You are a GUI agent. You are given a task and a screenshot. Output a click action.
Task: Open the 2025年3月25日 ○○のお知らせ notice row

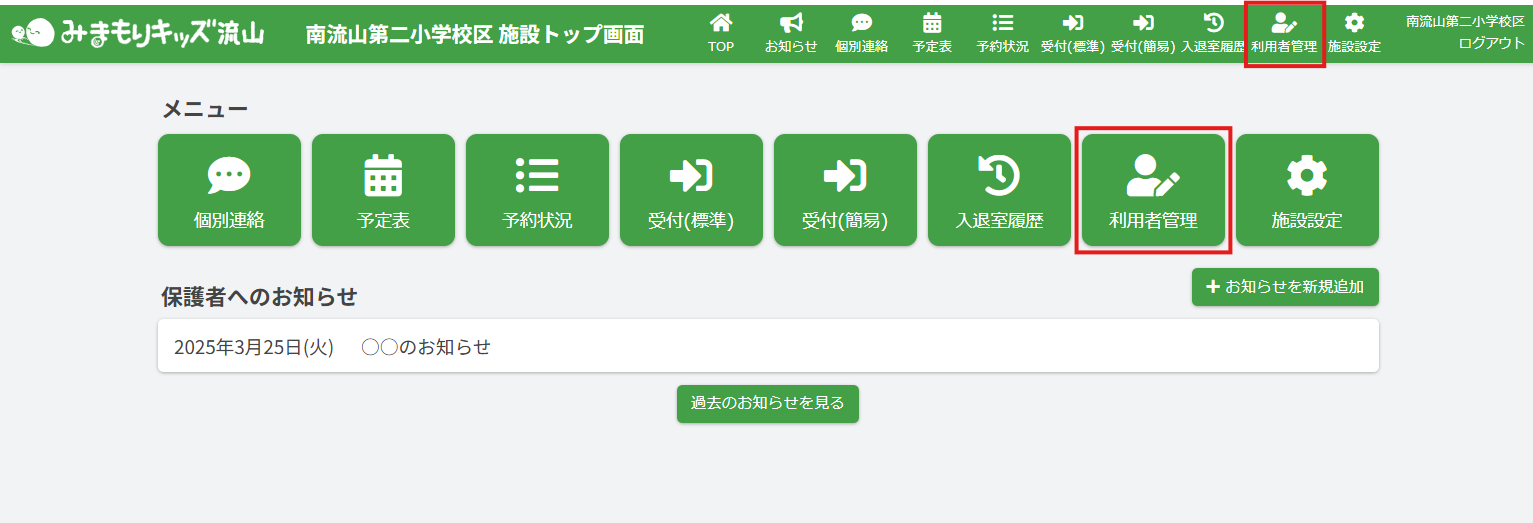767,347
